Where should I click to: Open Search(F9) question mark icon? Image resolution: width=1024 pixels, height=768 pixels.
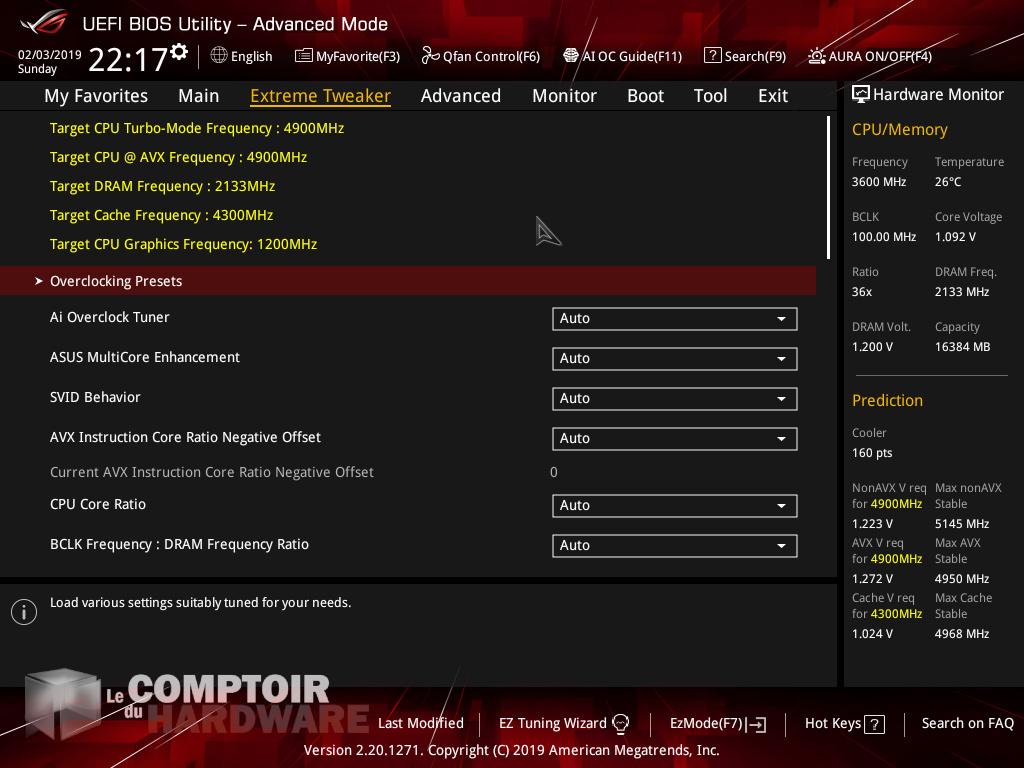712,56
